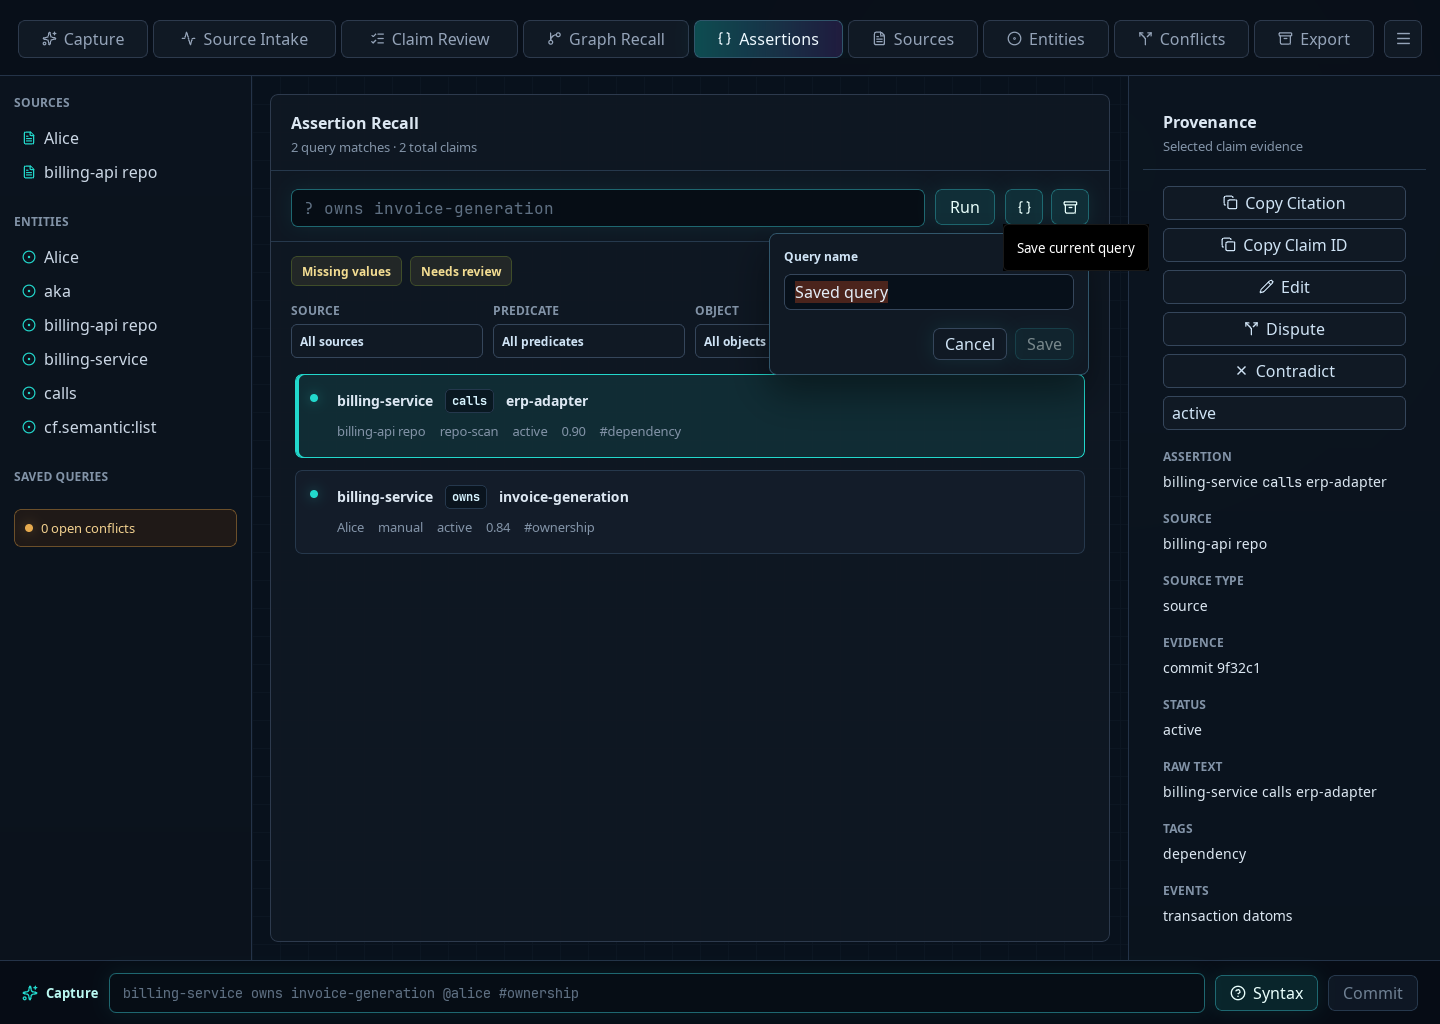
Task: Select the billing-service entity
Action: tap(125, 359)
